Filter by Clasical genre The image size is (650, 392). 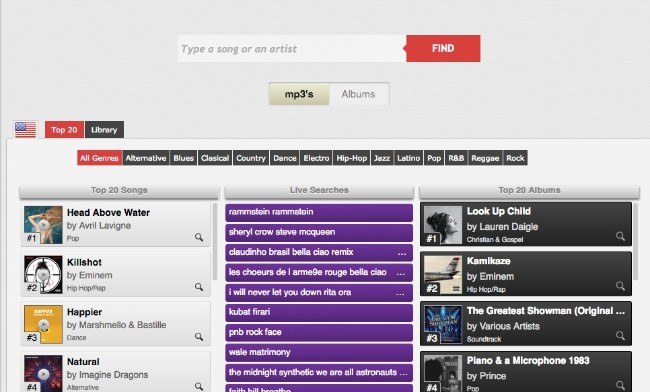pyautogui.click(x=215, y=158)
